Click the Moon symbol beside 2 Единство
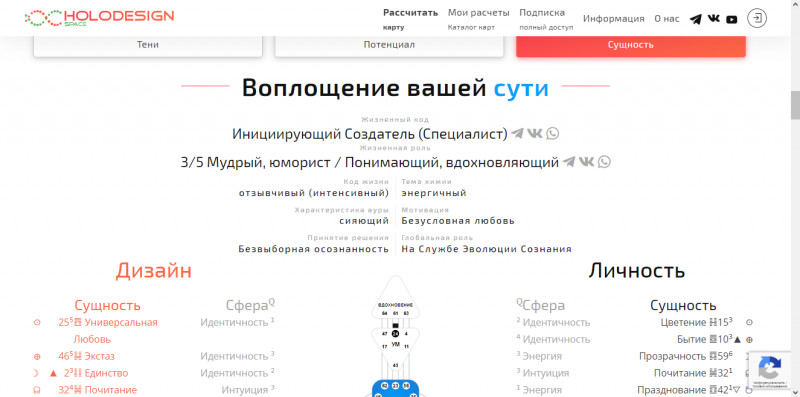Image resolution: width=800 pixels, height=397 pixels. point(37,373)
